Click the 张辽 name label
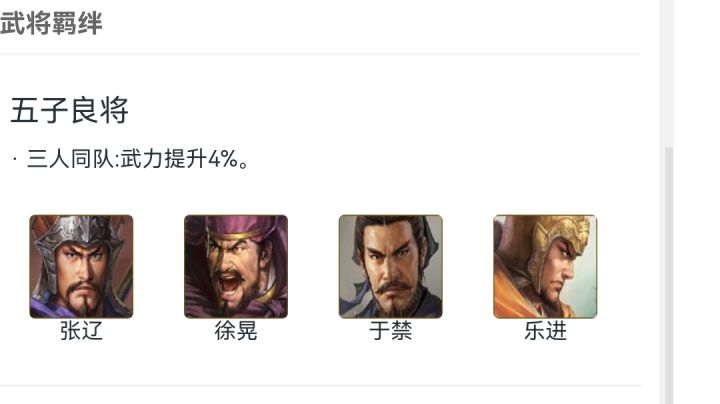The height and width of the screenshot is (404, 720). click(81, 331)
